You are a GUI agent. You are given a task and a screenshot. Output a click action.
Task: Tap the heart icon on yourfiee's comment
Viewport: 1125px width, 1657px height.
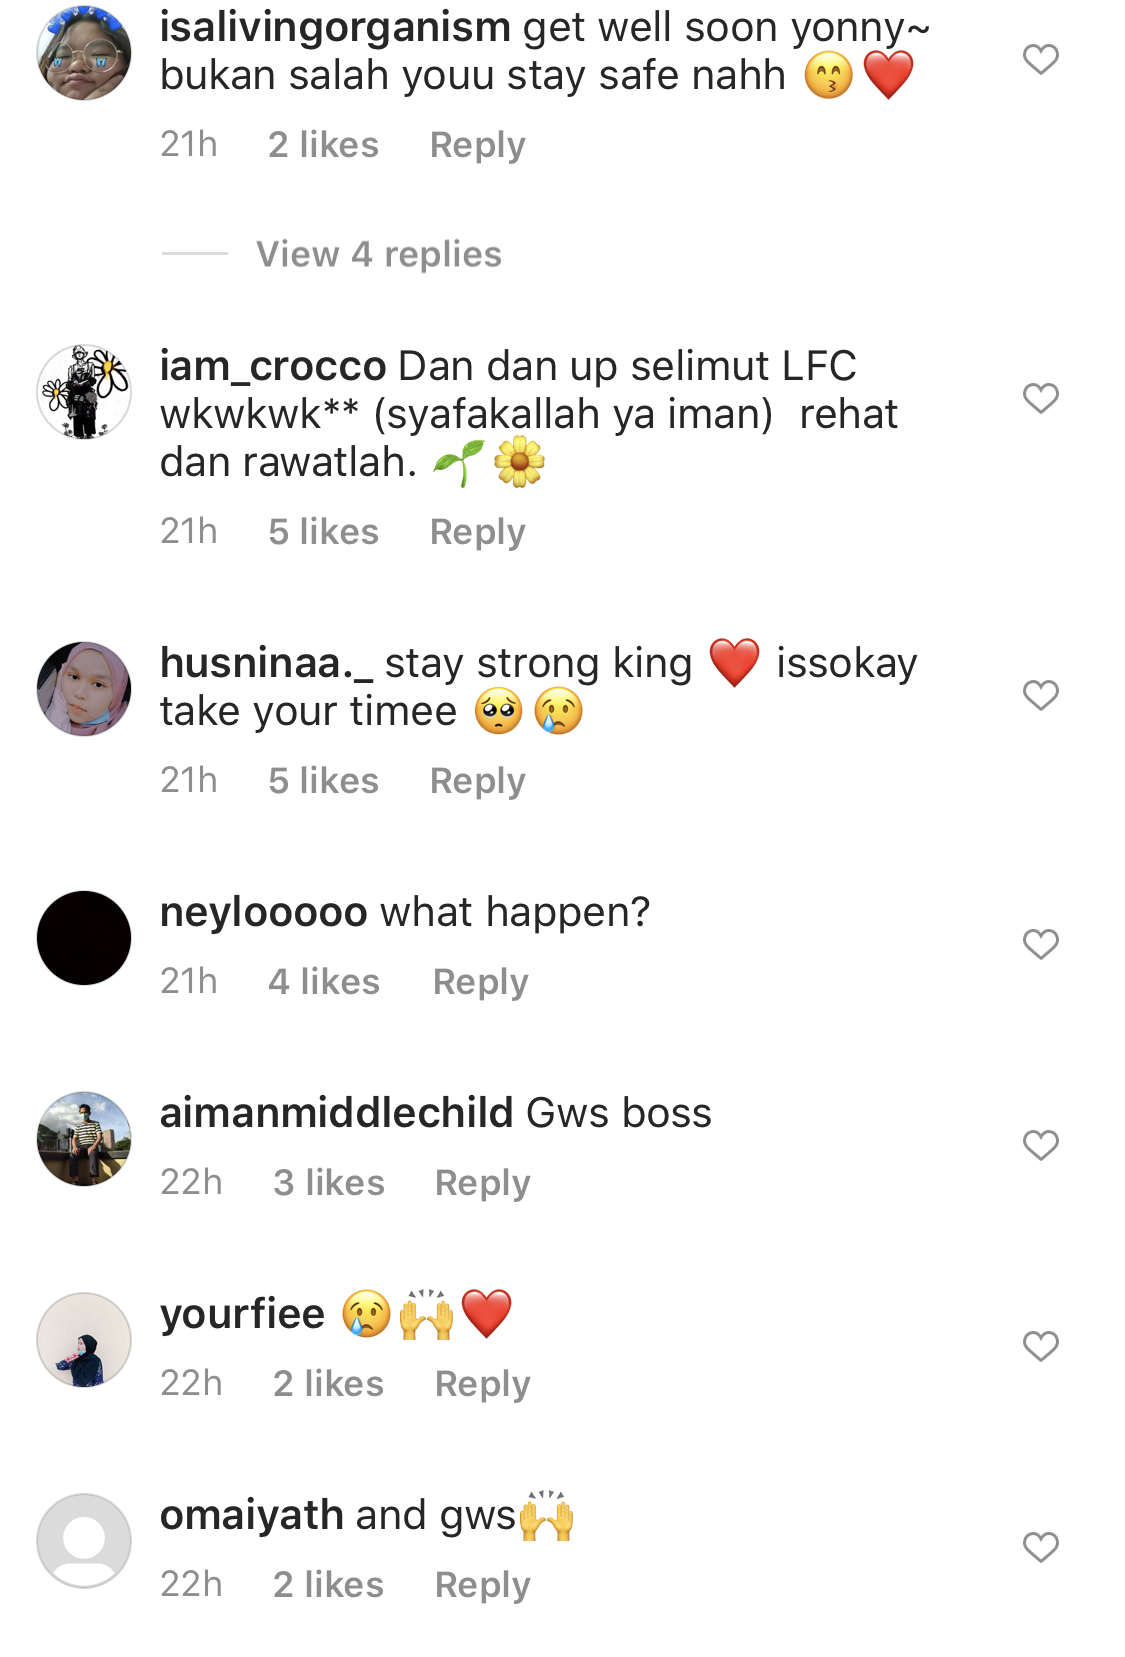tap(1040, 1346)
